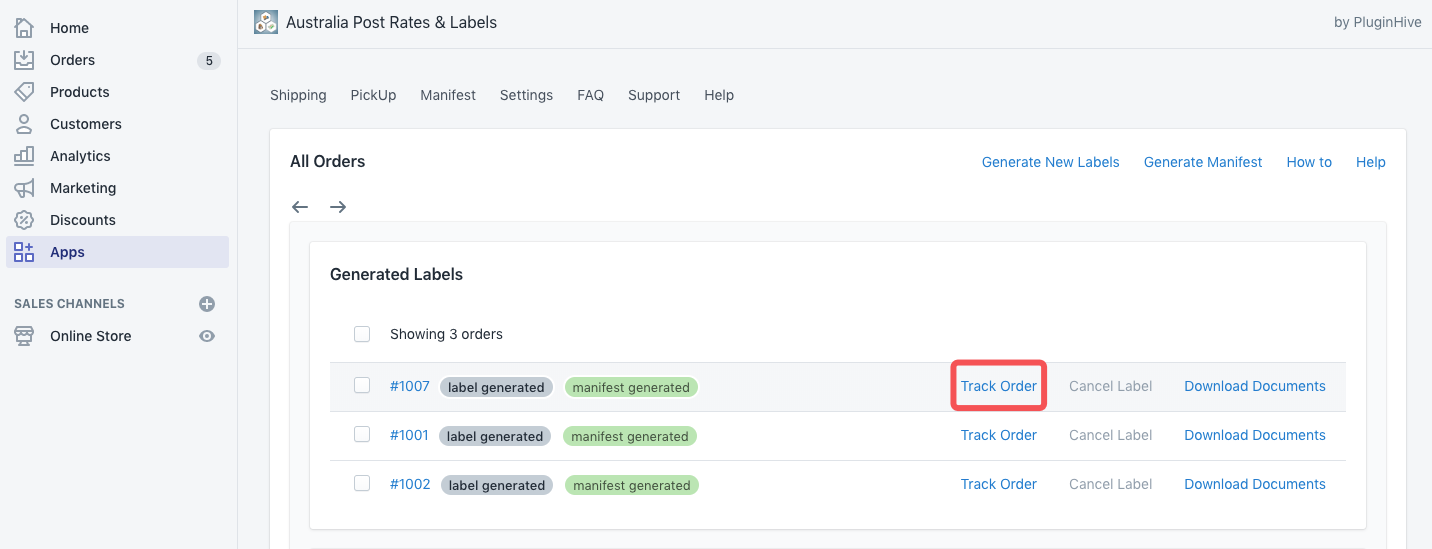Cancel Label for order #1001
Viewport: 1432px width, 549px height.
coord(1110,435)
